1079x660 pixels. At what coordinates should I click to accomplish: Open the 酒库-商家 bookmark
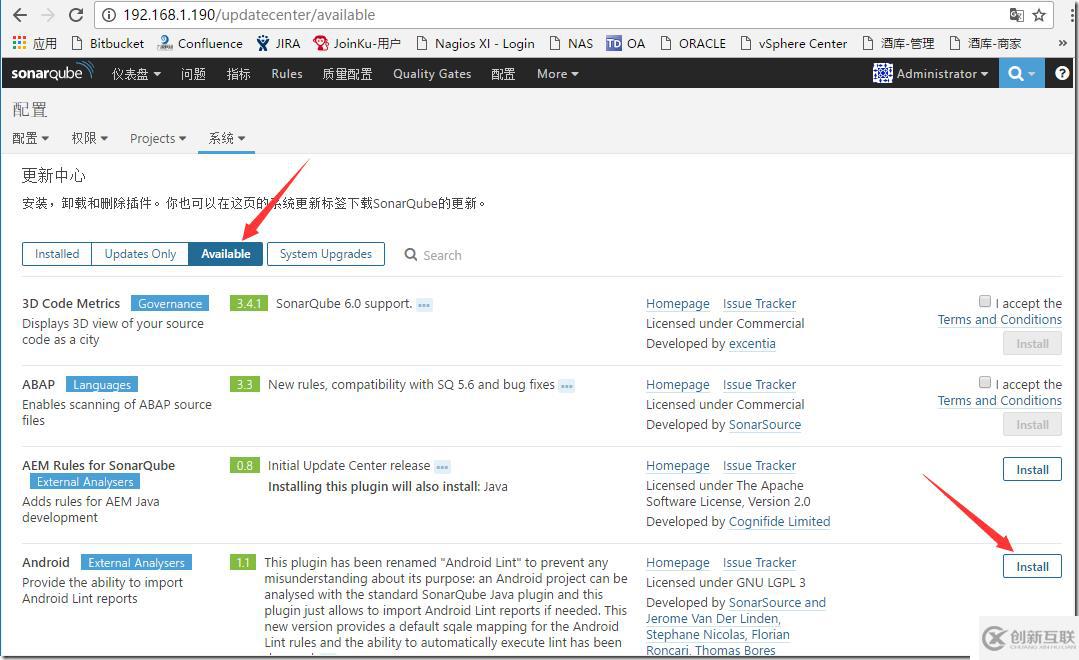985,43
